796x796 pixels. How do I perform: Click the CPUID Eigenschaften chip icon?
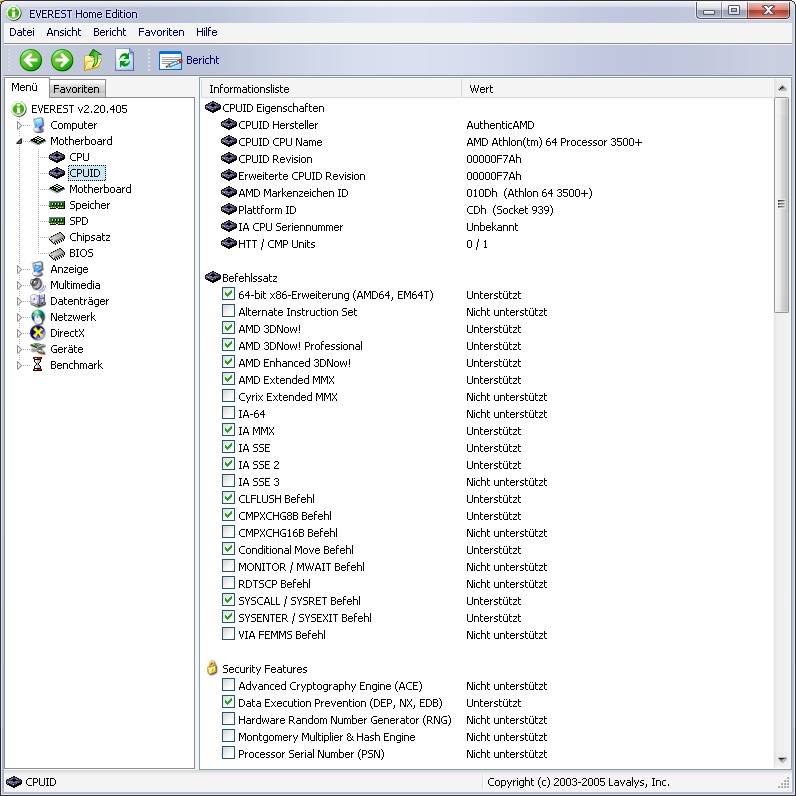(x=213, y=107)
